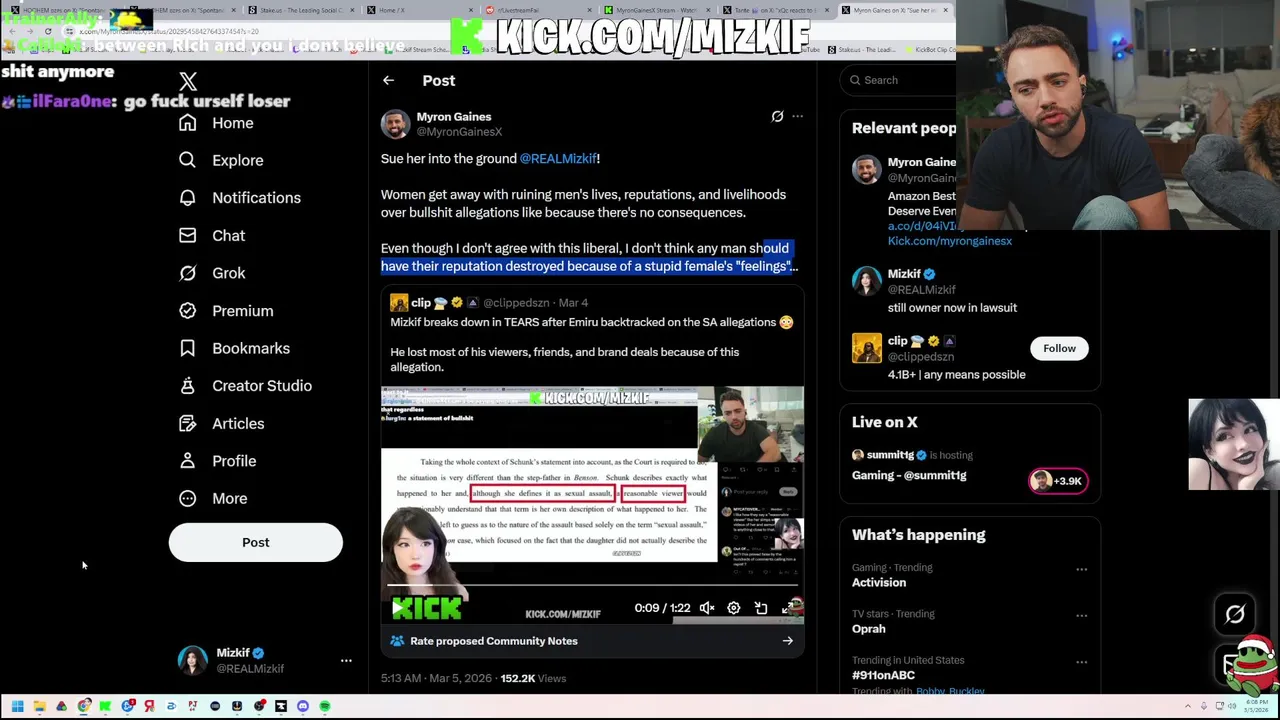
Task: Join summit1g live +3.9K listeners
Action: [x=1058, y=481]
